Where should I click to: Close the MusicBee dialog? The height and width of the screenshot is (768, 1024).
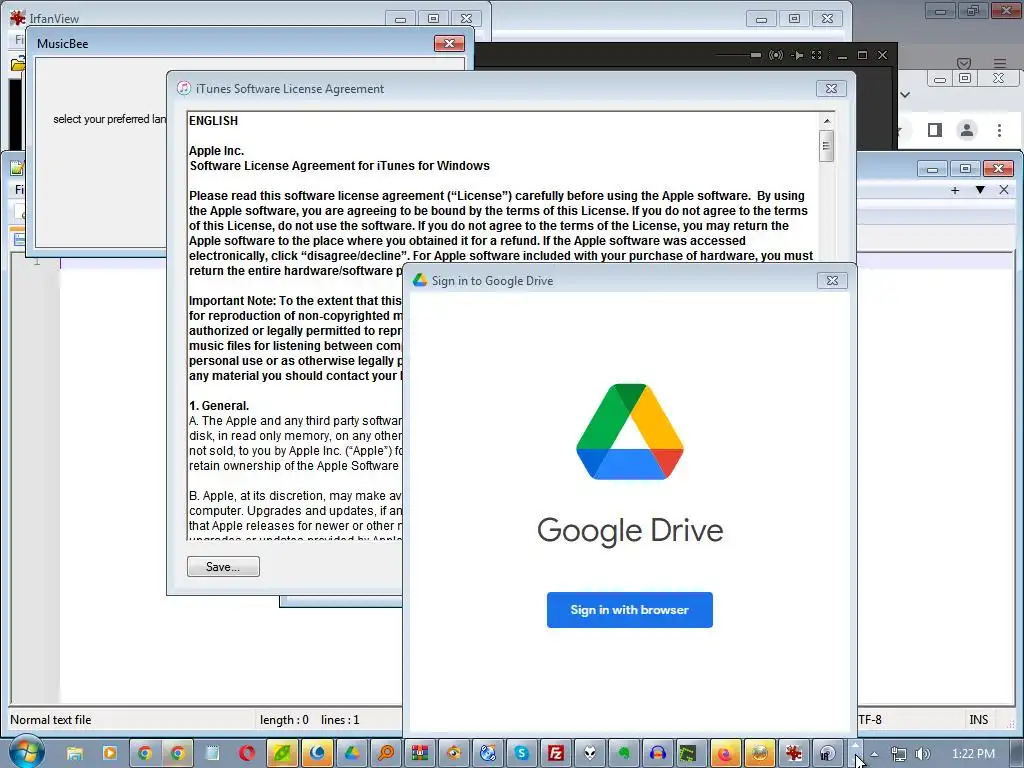coord(449,44)
